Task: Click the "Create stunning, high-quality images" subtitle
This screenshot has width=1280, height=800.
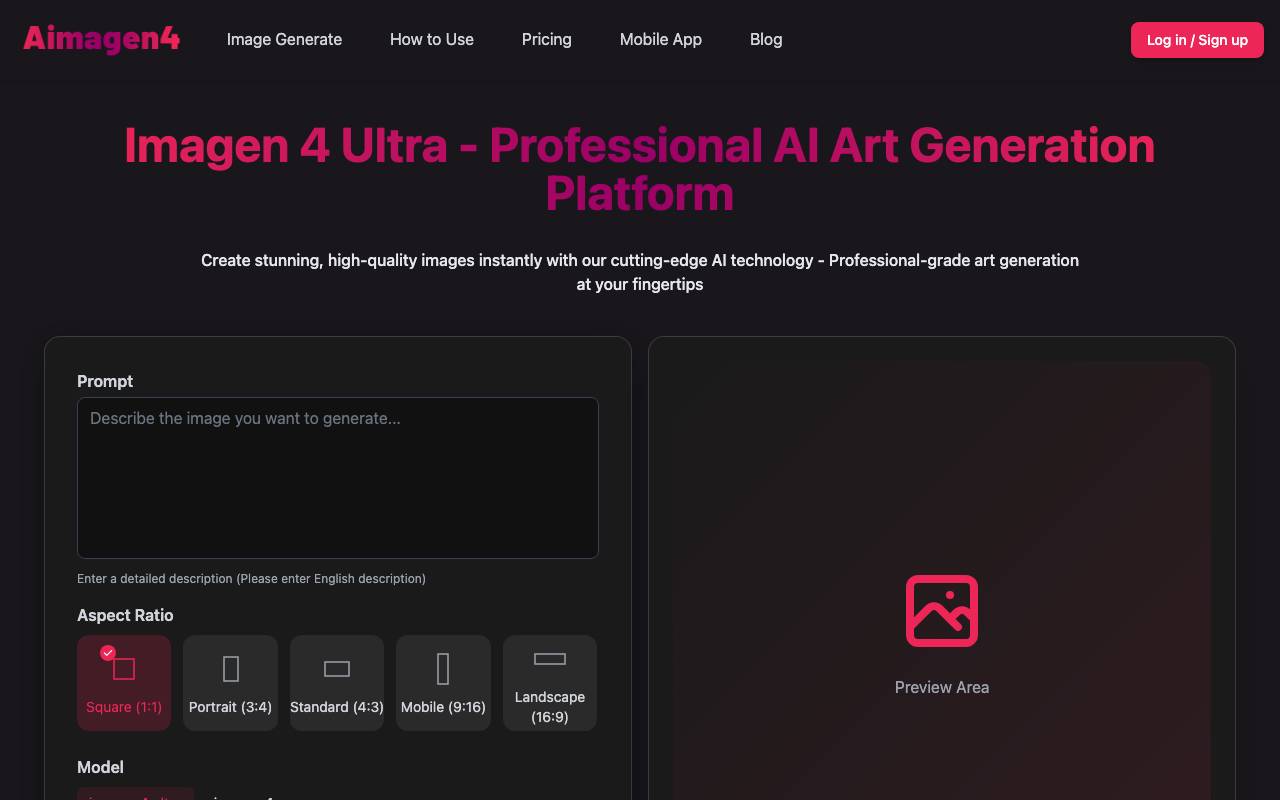Action: point(640,272)
